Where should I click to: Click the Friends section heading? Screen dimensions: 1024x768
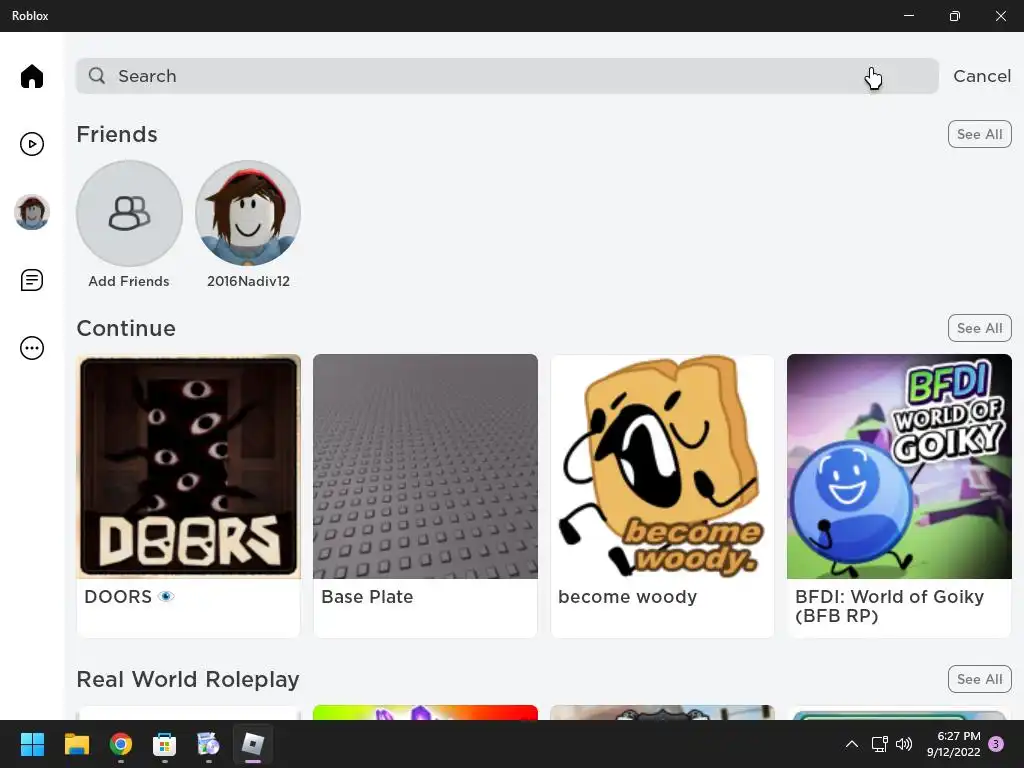click(x=117, y=135)
